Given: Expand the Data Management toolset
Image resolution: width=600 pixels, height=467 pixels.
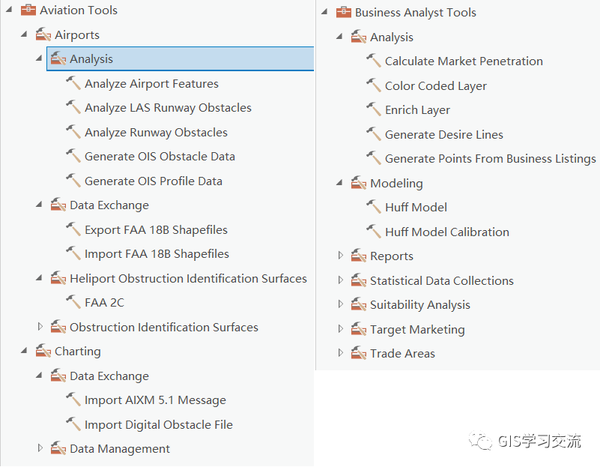Looking at the screenshot, I should tap(41, 449).
